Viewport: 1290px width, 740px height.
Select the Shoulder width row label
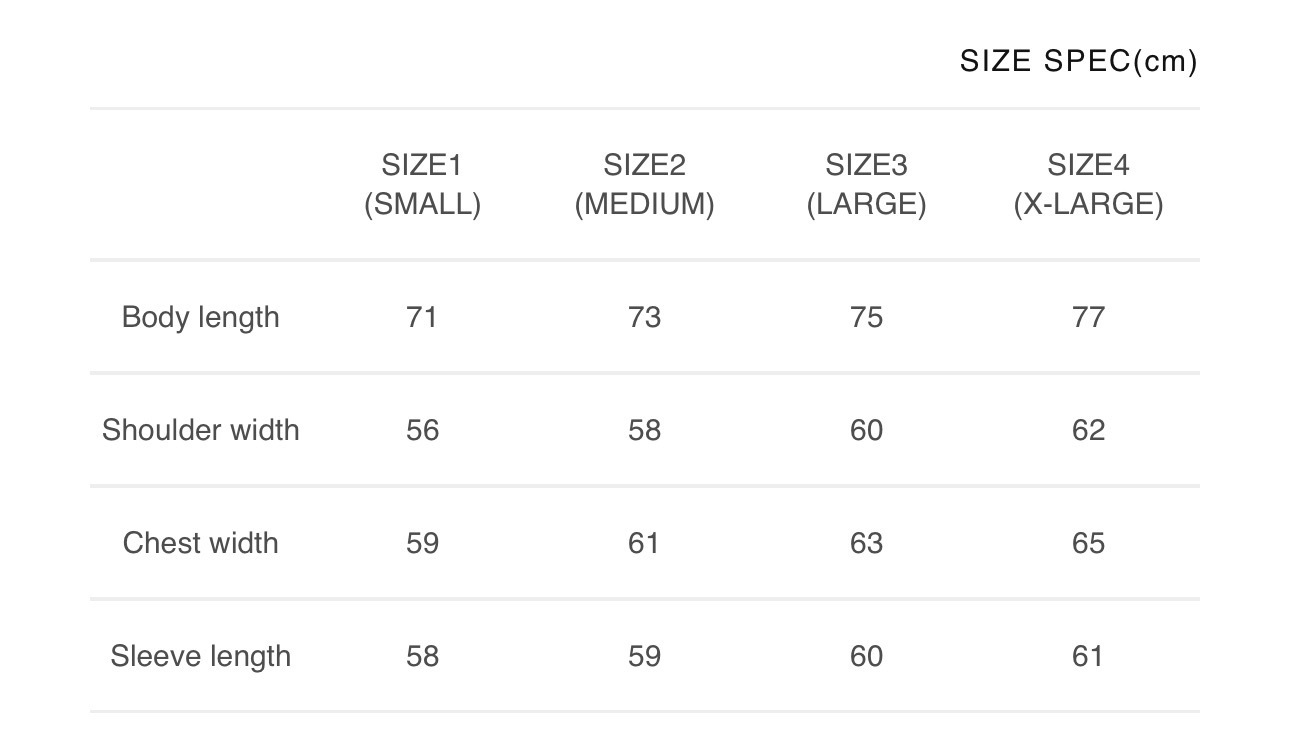(x=200, y=430)
